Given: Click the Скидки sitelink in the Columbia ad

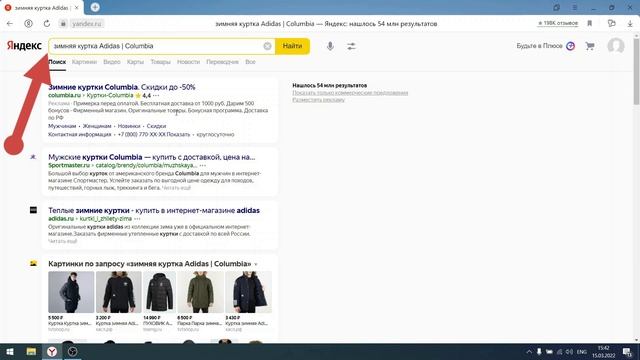Looking at the screenshot, I should (x=156, y=126).
